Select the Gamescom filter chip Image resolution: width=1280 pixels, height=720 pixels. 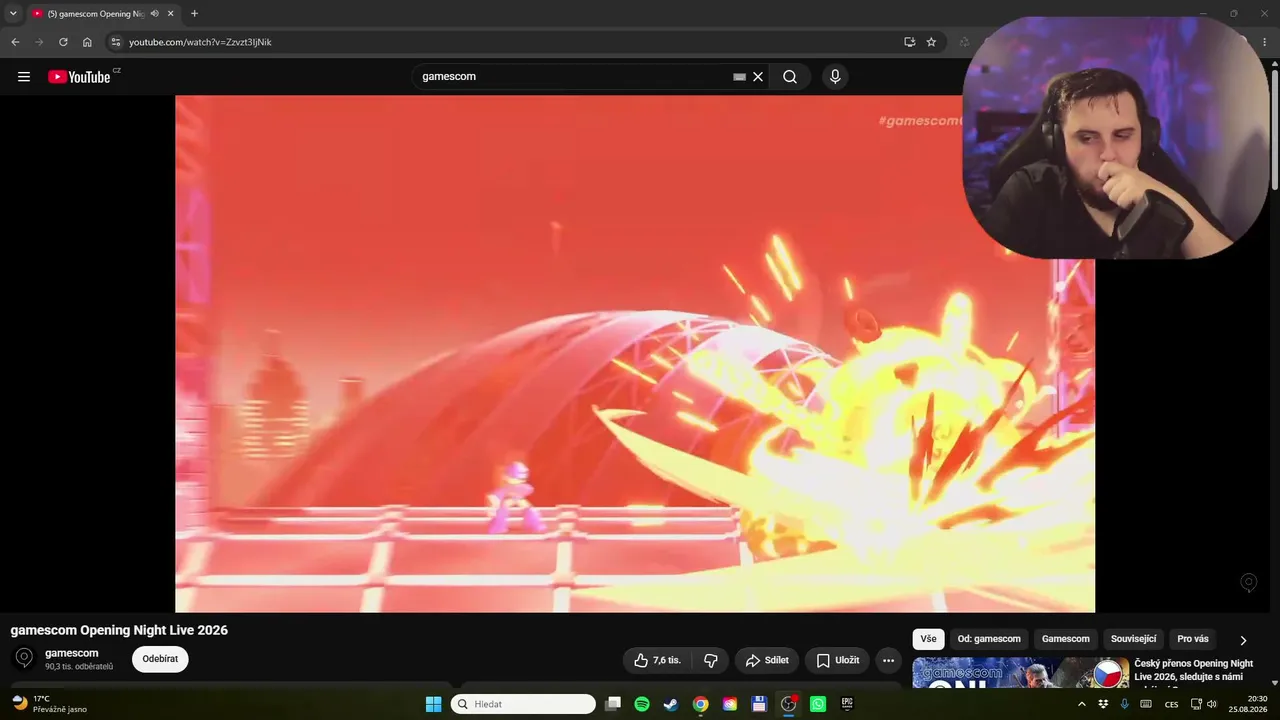click(1066, 639)
